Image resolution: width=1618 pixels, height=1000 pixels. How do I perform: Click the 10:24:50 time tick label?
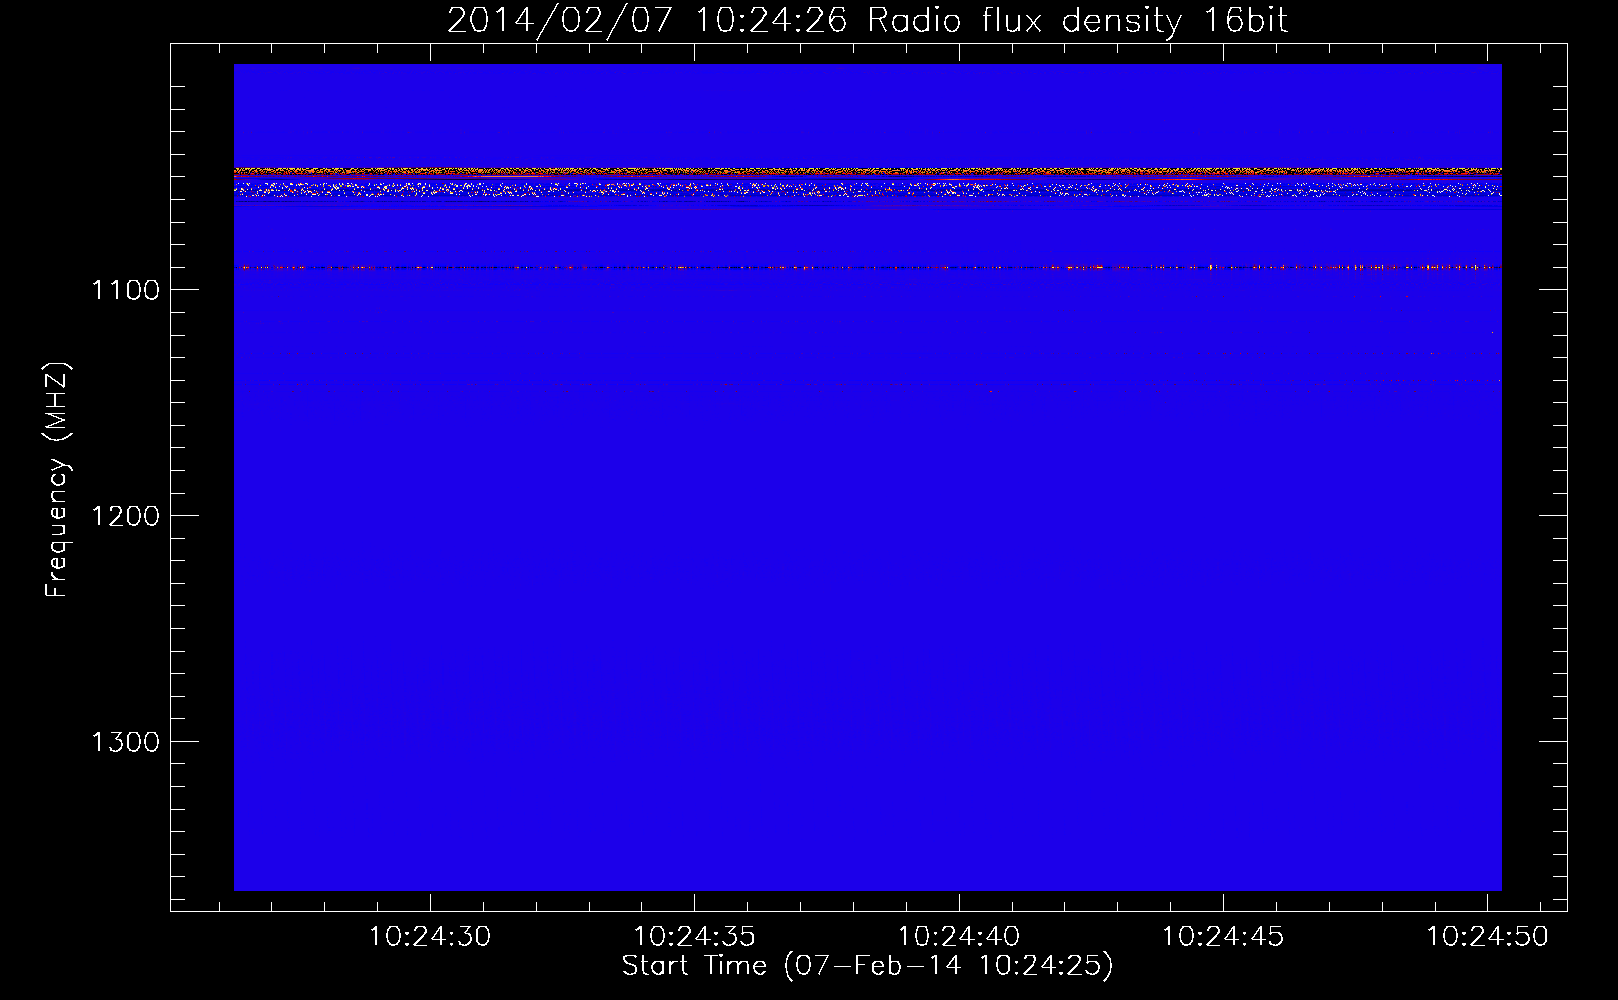[1487, 937]
